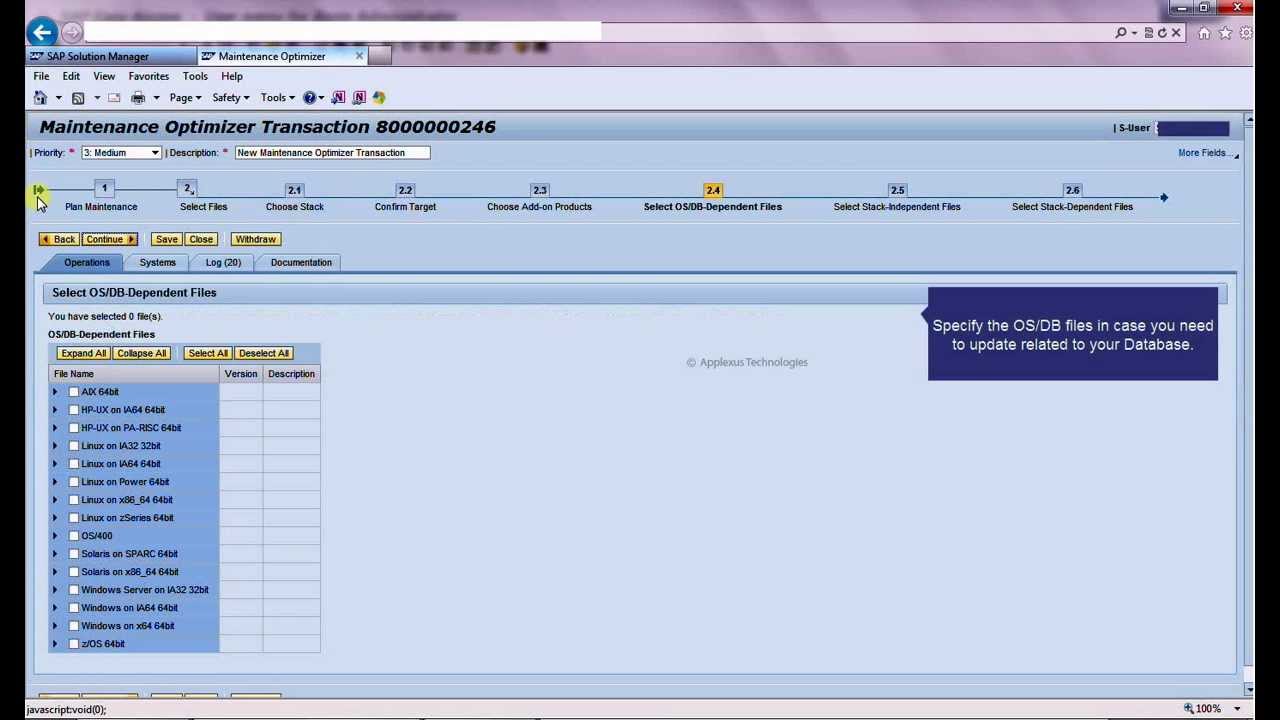Expand the Solaris on x86_64 64bit node
The image size is (1280, 720).
pyautogui.click(x=55, y=572)
